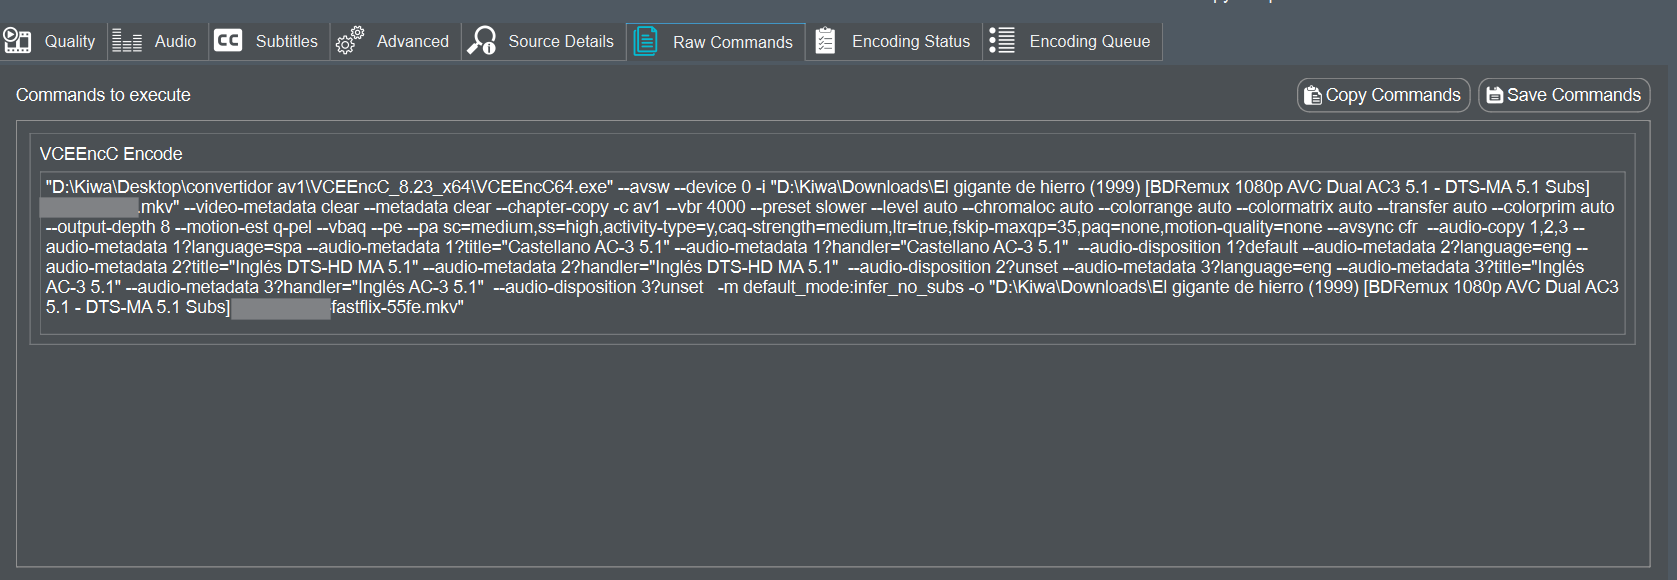
Task: Click the magnifier-person icon for Source Details
Action: pos(482,41)
